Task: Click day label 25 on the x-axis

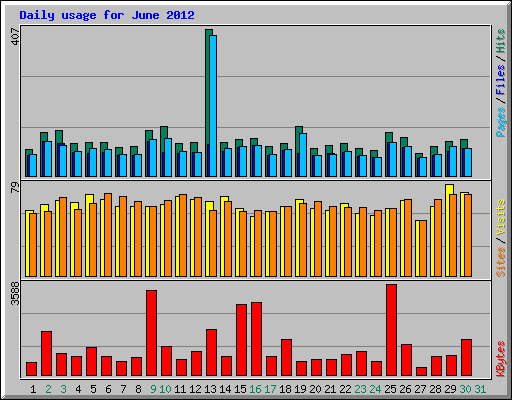Action: (x=390, y=389)
